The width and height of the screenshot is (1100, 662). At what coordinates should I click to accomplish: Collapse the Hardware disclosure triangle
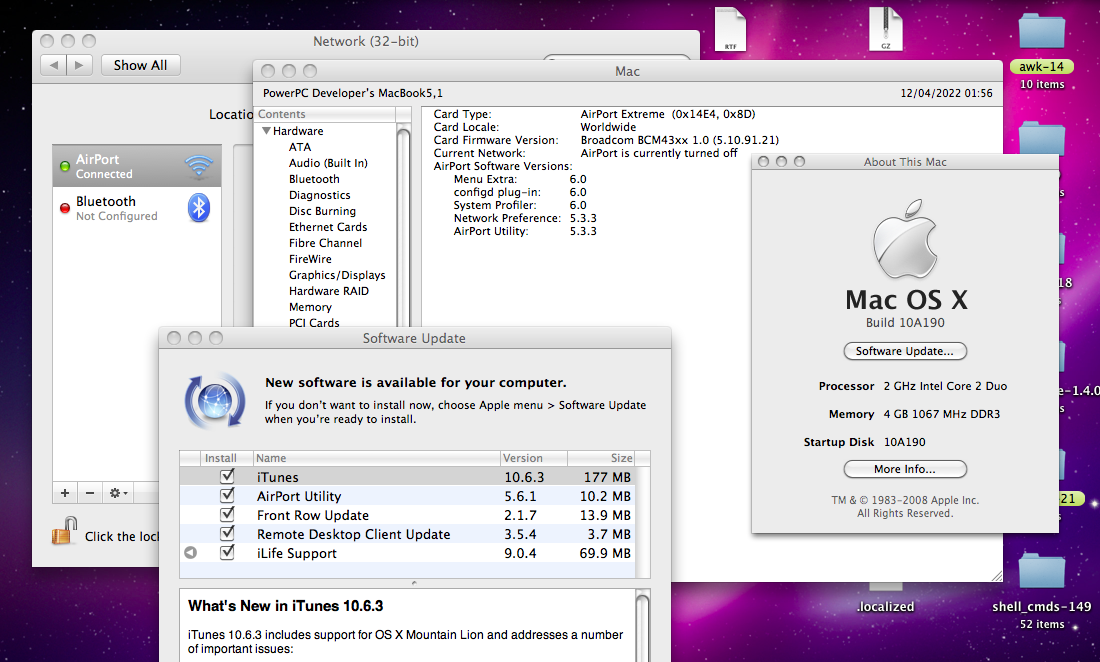[x=267, y=130]
